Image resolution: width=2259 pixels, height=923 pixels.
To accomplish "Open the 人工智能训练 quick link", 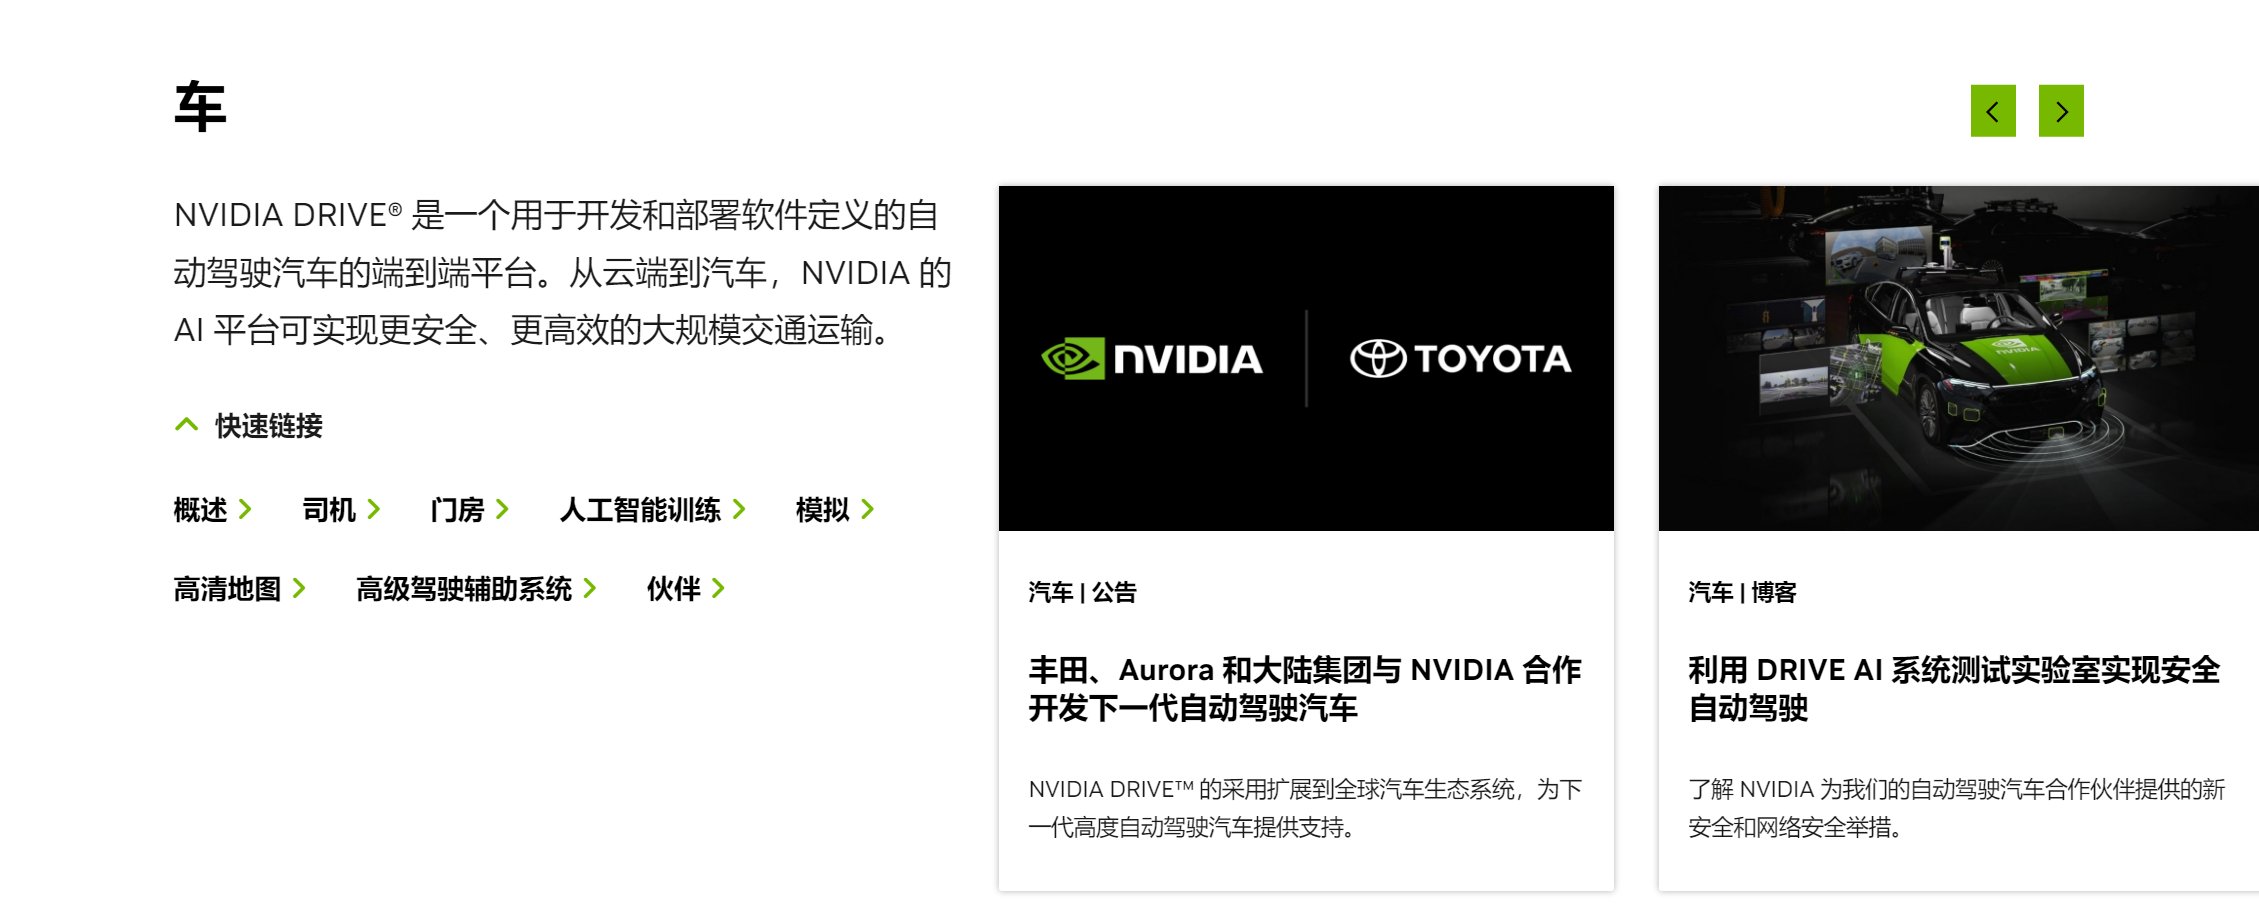I will (x=653, y=510).
